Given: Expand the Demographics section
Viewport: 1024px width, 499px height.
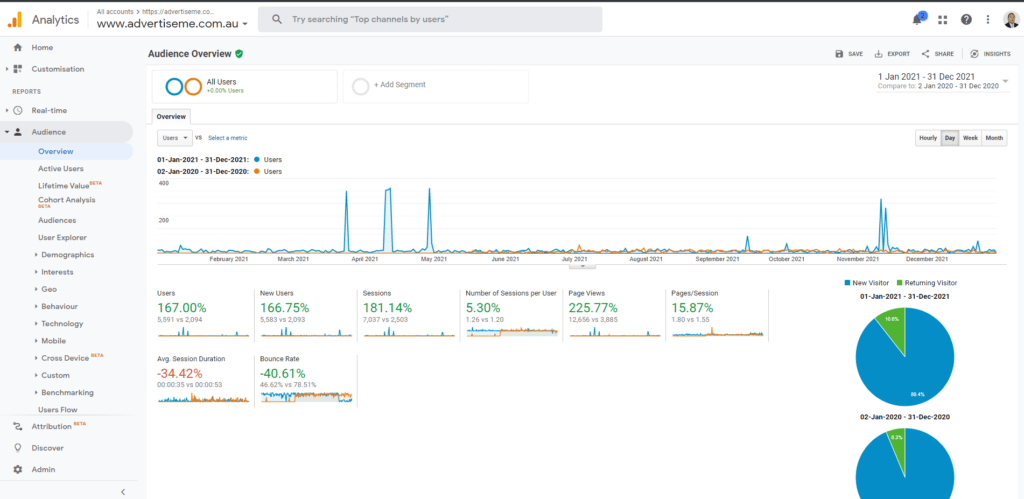Looking at the screenshot, I should (65, 255).
